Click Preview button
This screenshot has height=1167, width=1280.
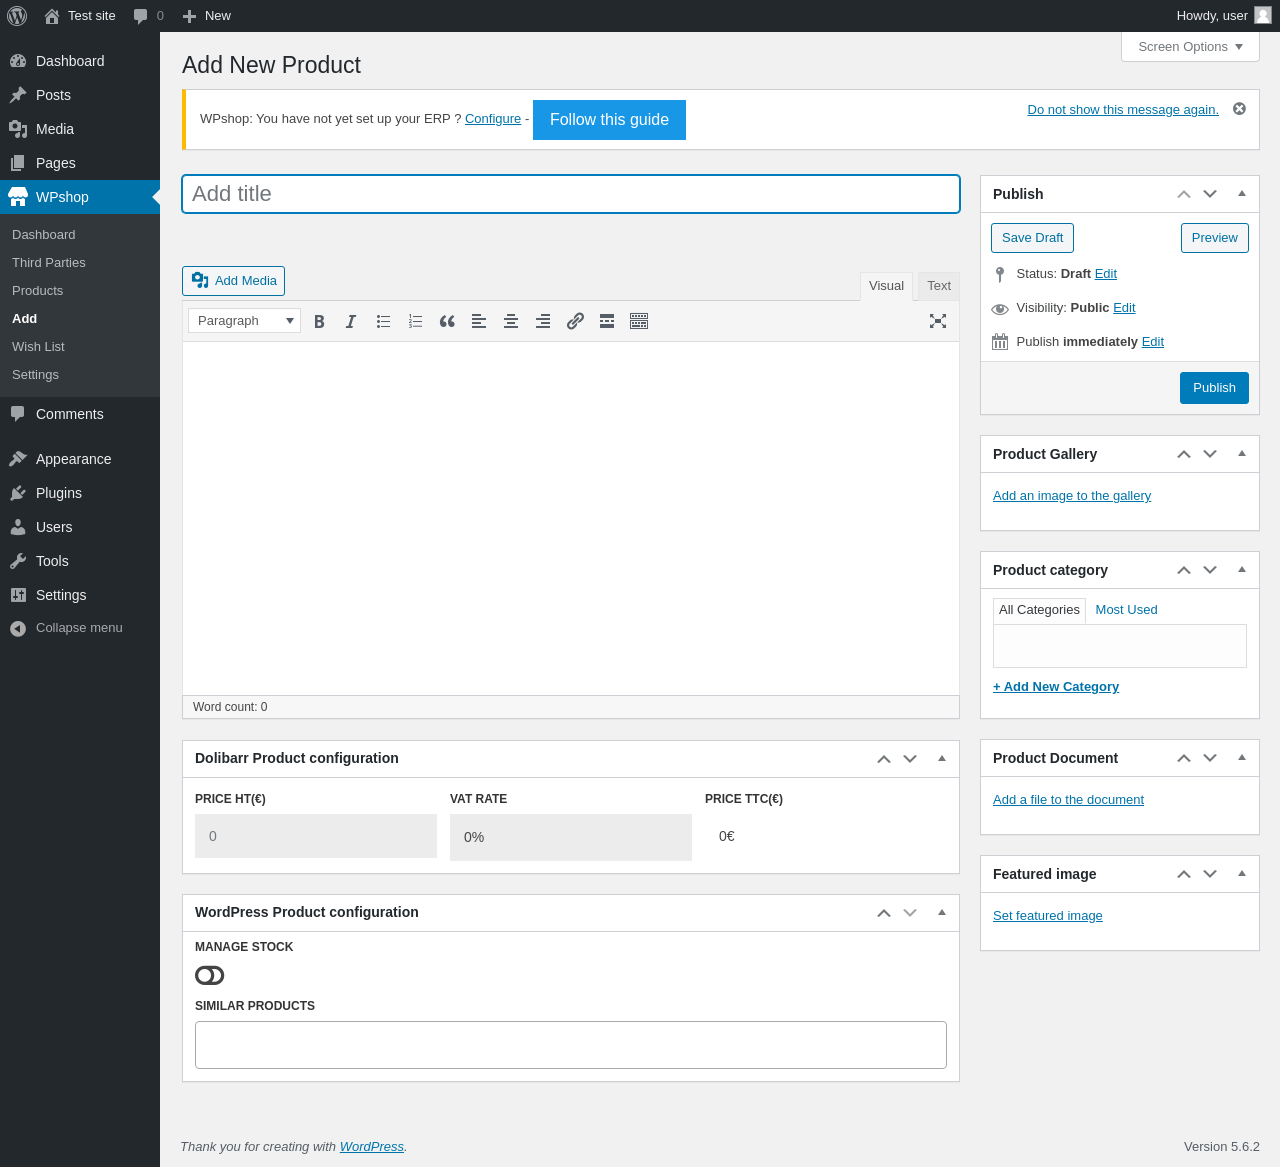pyautogui.click(x=1214, y=238)
